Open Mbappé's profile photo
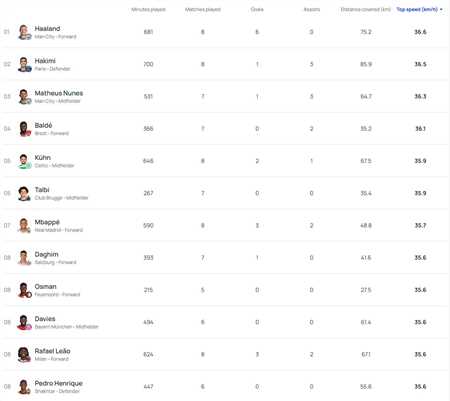The image size is (450, 401). point(24,226)
